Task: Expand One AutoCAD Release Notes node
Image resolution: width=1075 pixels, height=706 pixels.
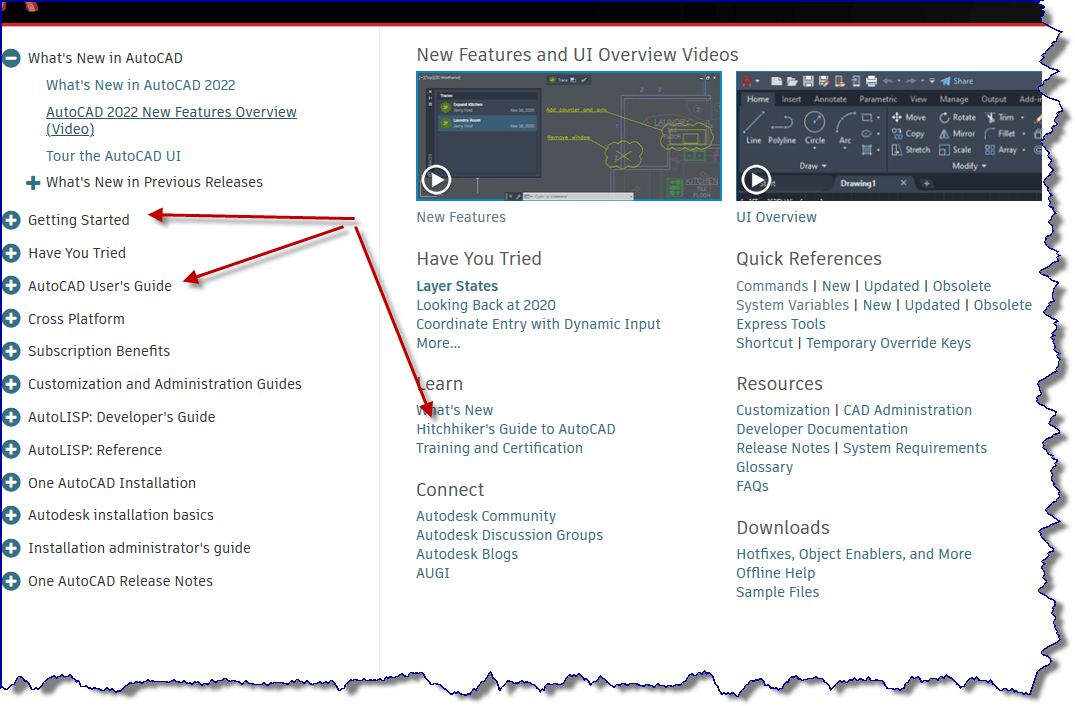Action: [11, 581]
